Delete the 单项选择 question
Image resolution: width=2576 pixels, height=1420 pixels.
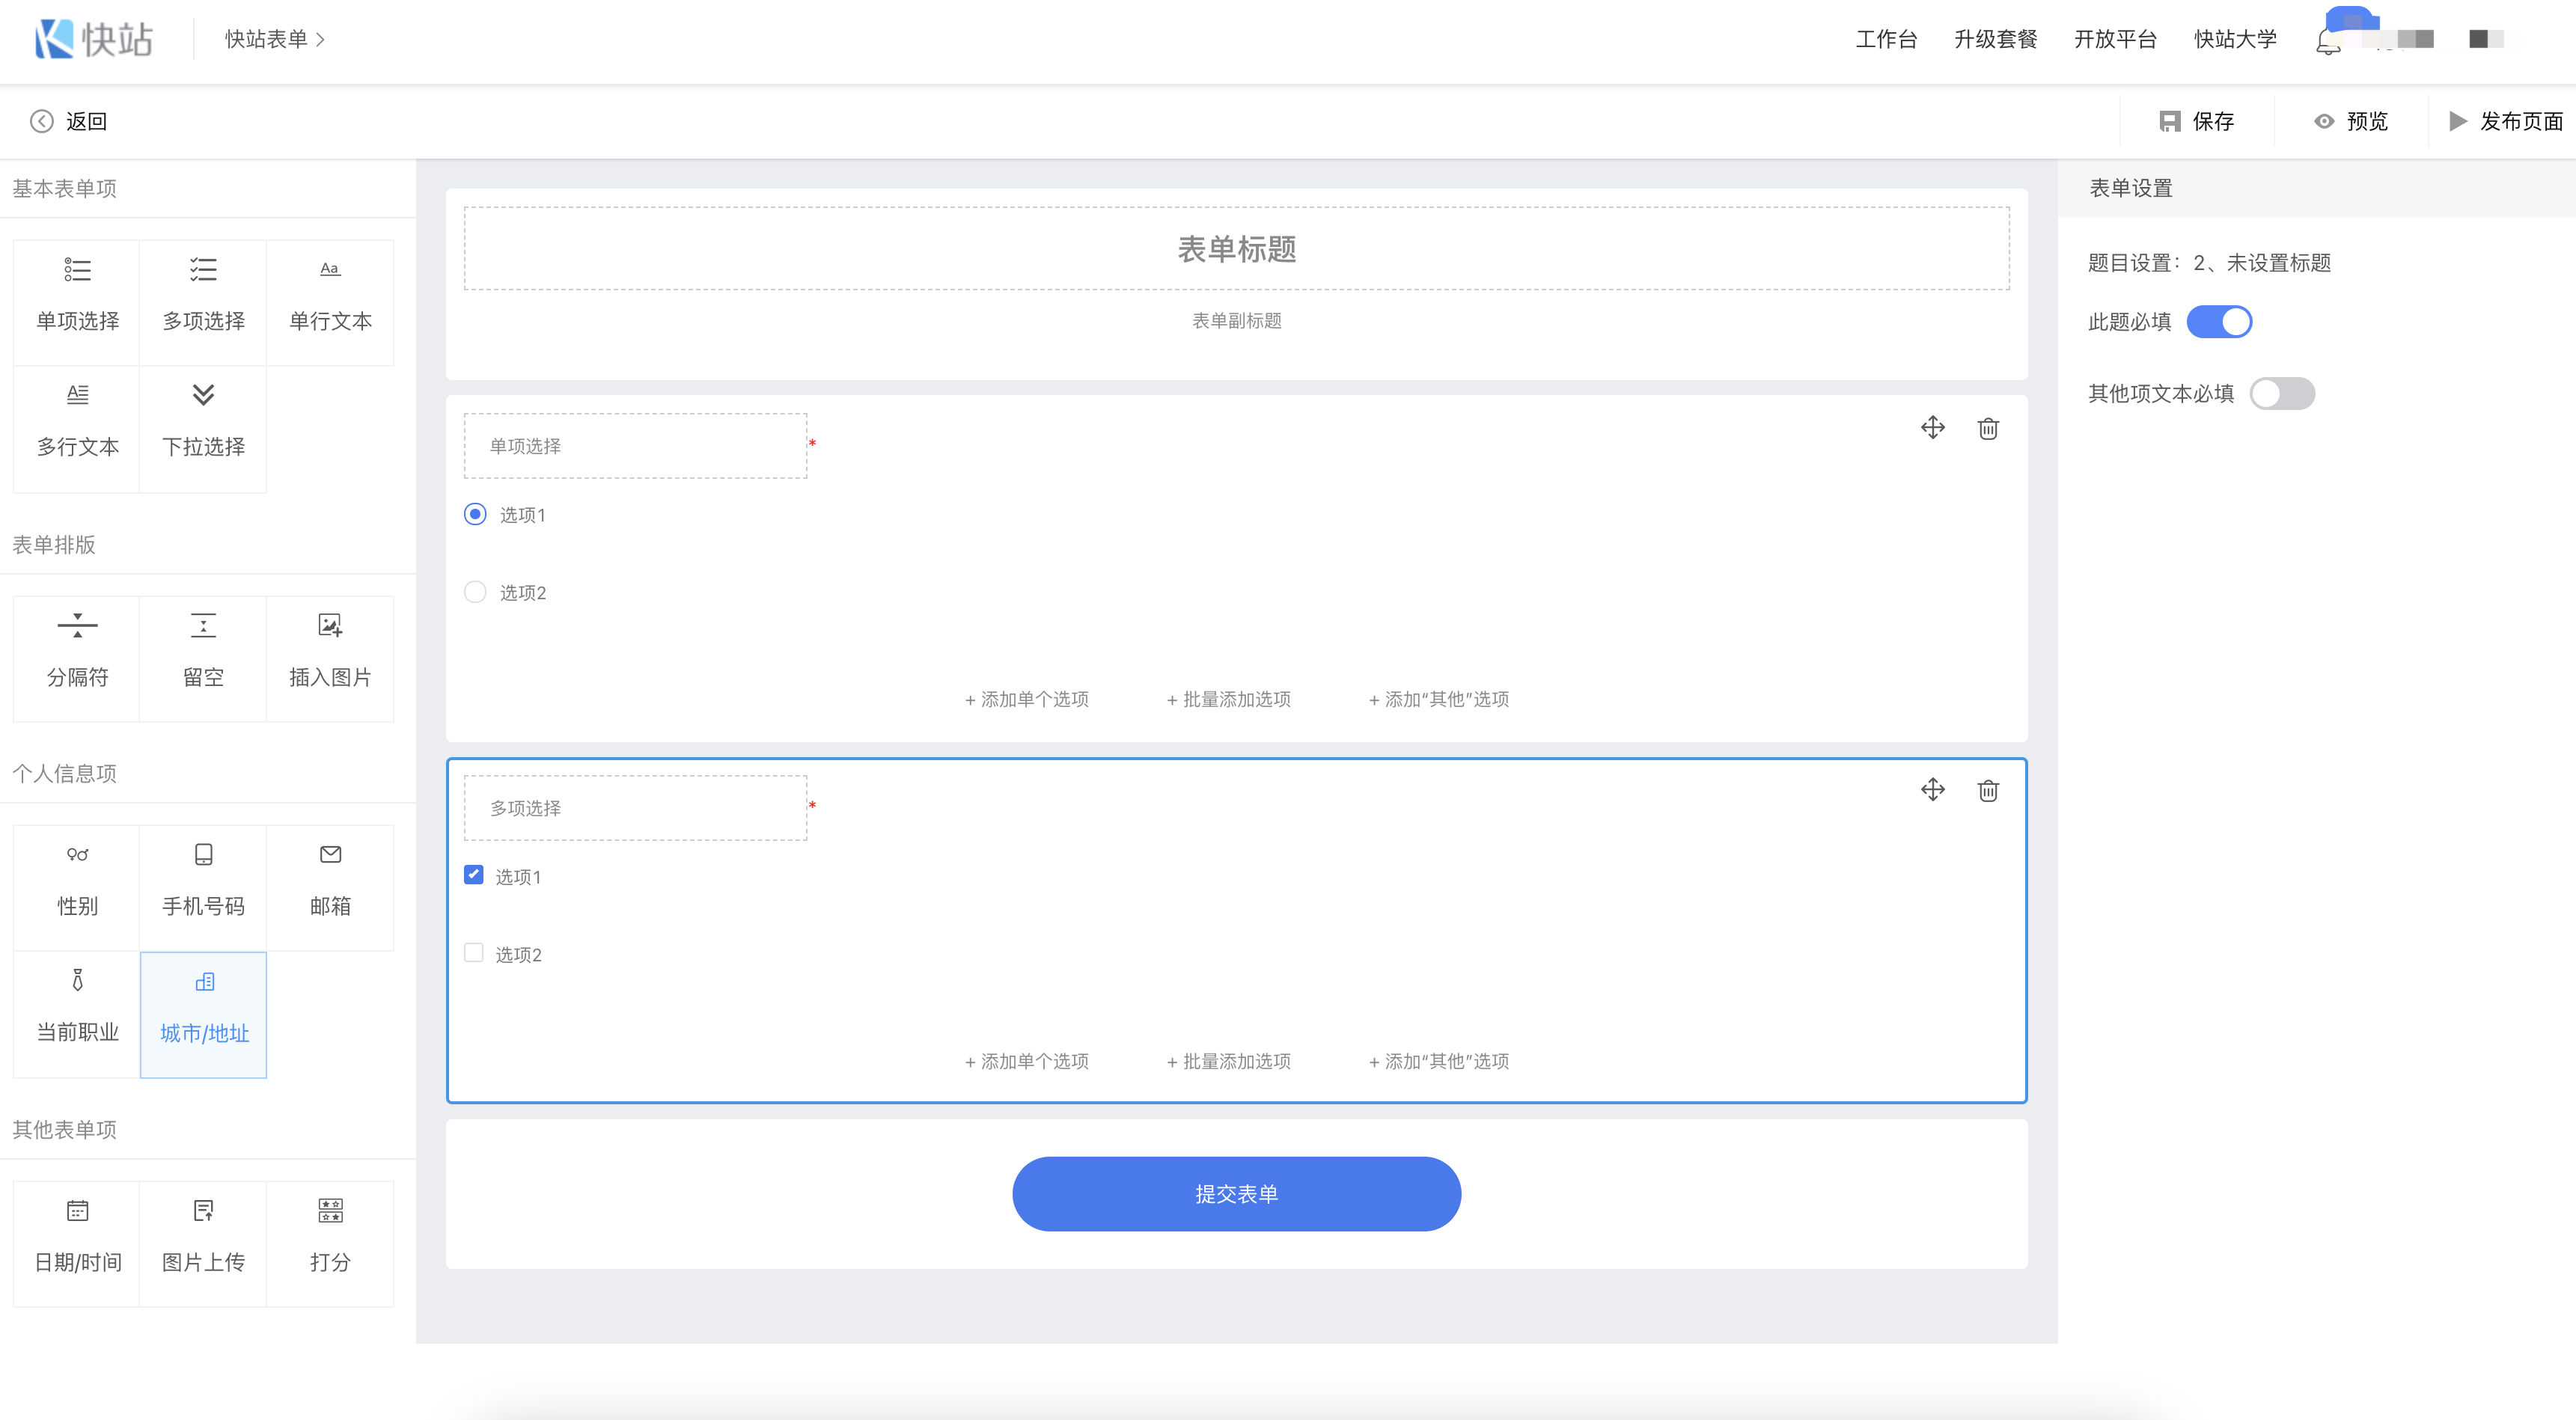point(1988,428)
